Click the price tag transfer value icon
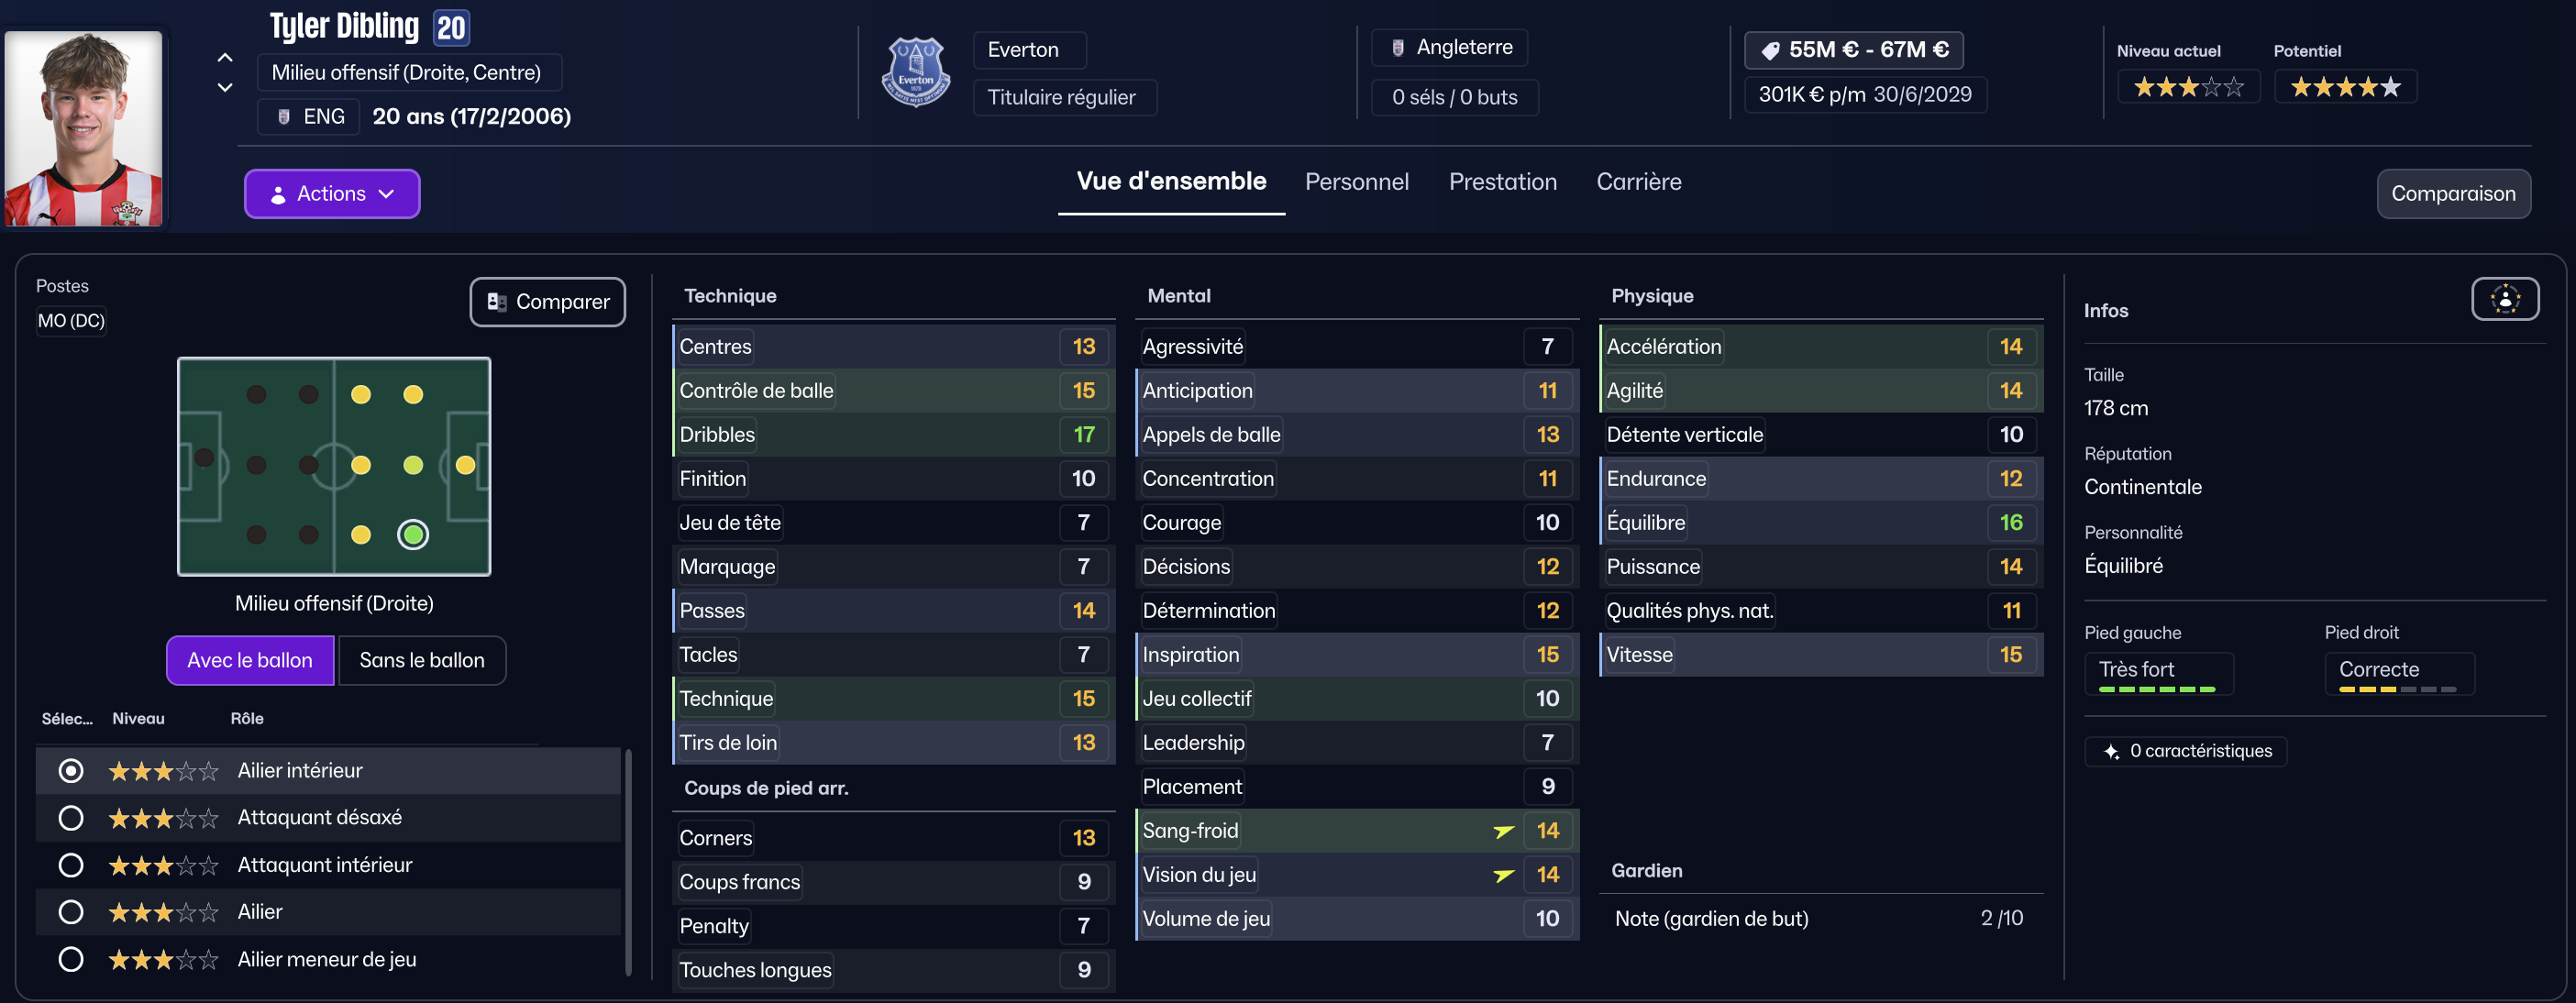 pyautogui.click(x=1770, y=50)
